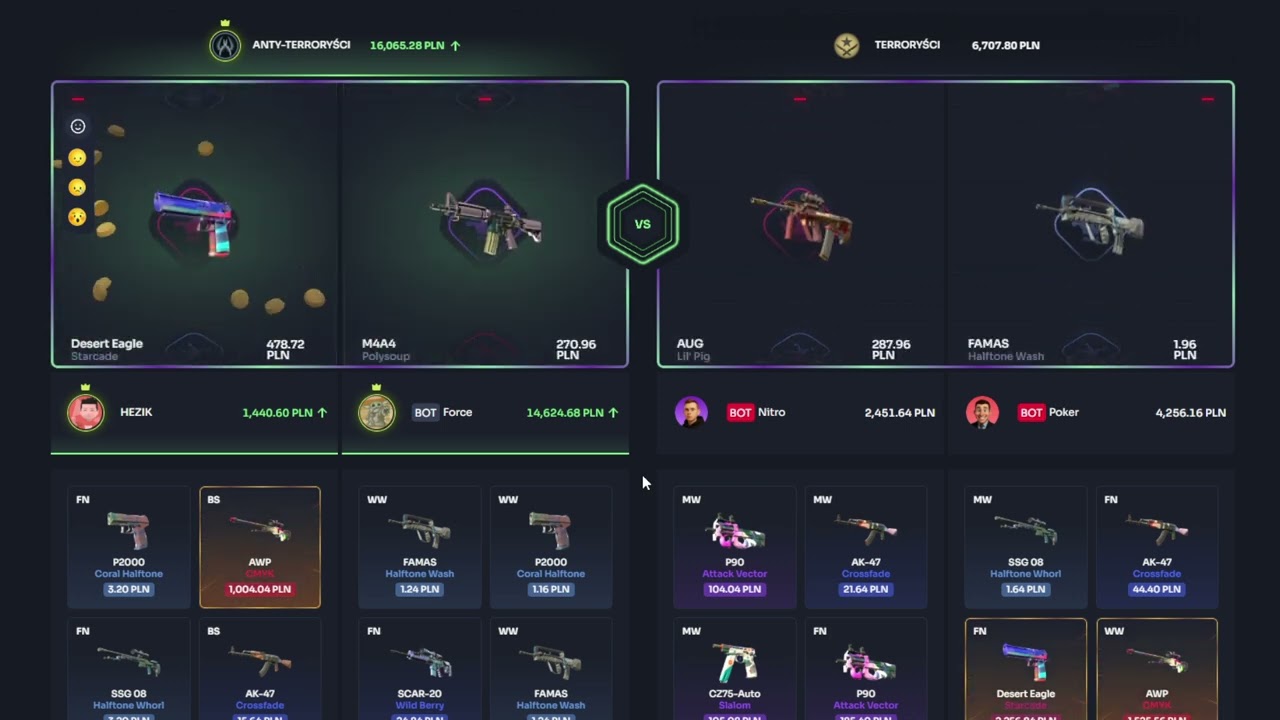Open BOT Poker's avatar
Viewport: 1280px width, 720px height.
click(982, 412)
